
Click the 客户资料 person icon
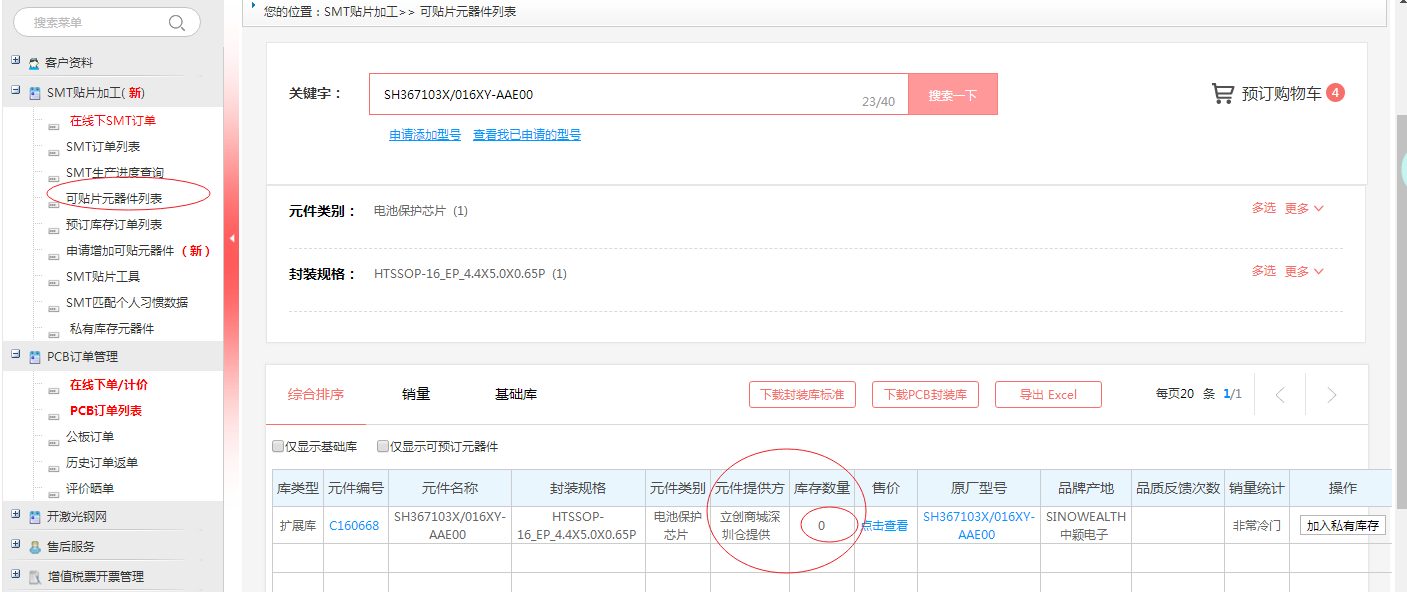34,63
